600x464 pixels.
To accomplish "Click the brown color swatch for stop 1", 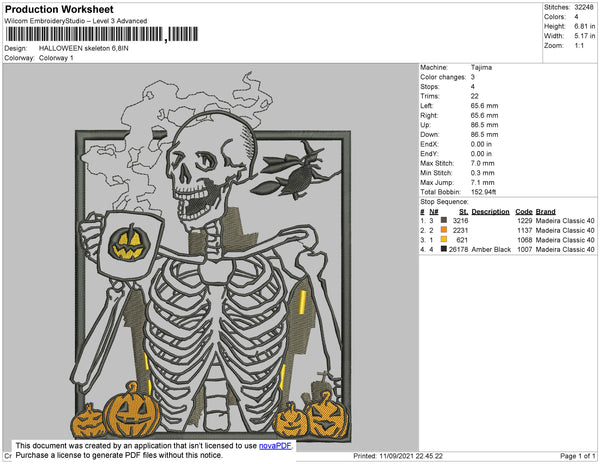I will coord(444,220).
